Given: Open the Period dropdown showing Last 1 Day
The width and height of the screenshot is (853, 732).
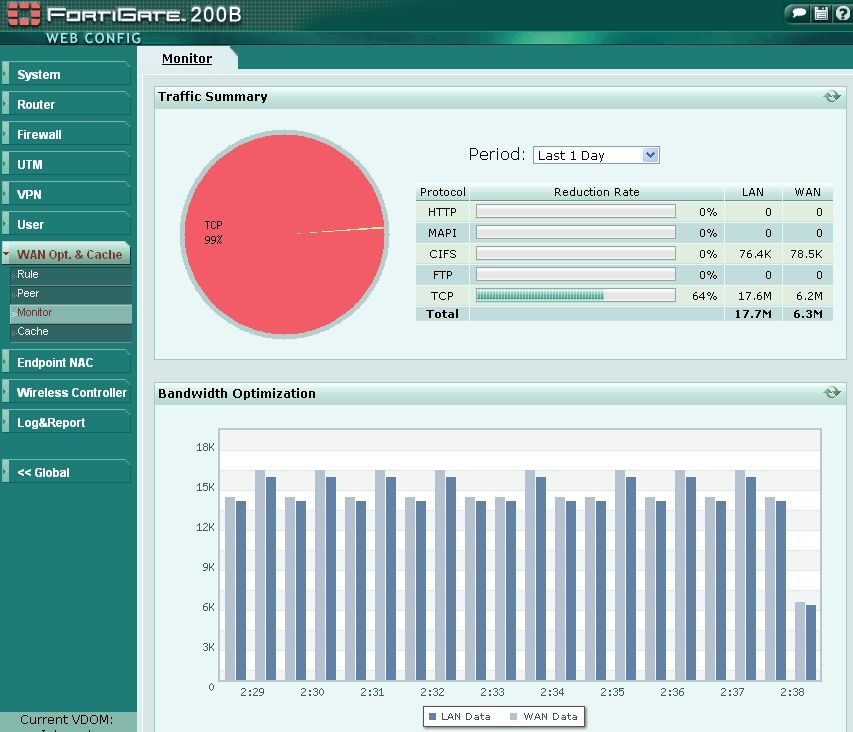Looking at the screenshot, I should tap(596, 155).
